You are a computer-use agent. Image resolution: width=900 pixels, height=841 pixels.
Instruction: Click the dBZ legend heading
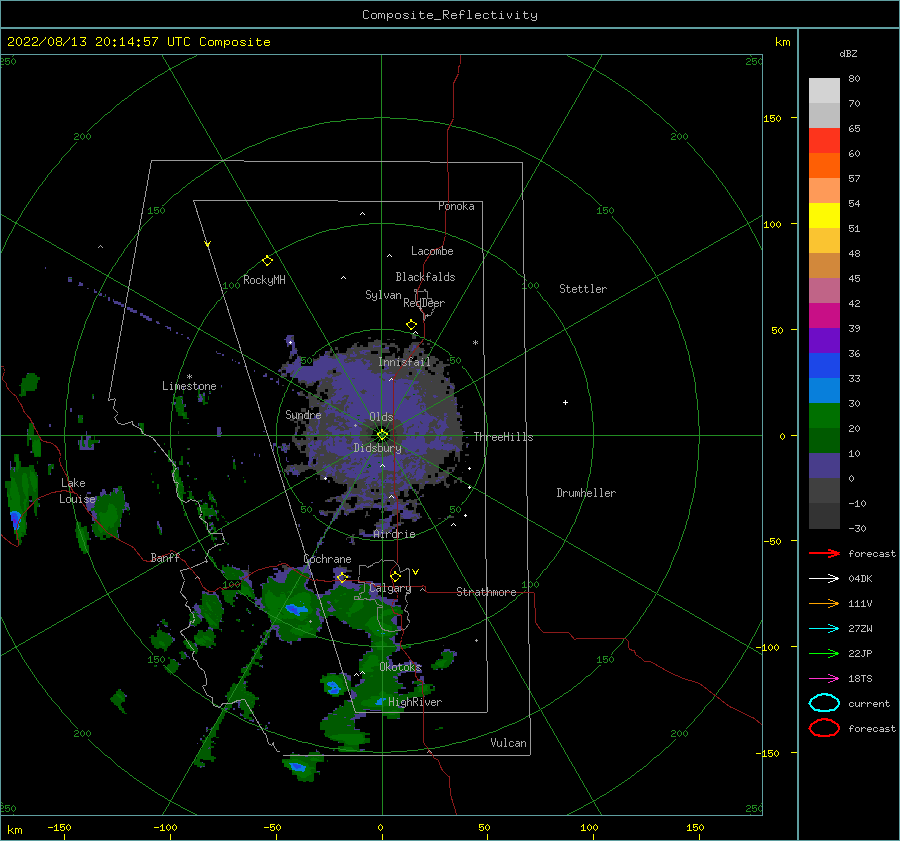click(x=848, y=53)
